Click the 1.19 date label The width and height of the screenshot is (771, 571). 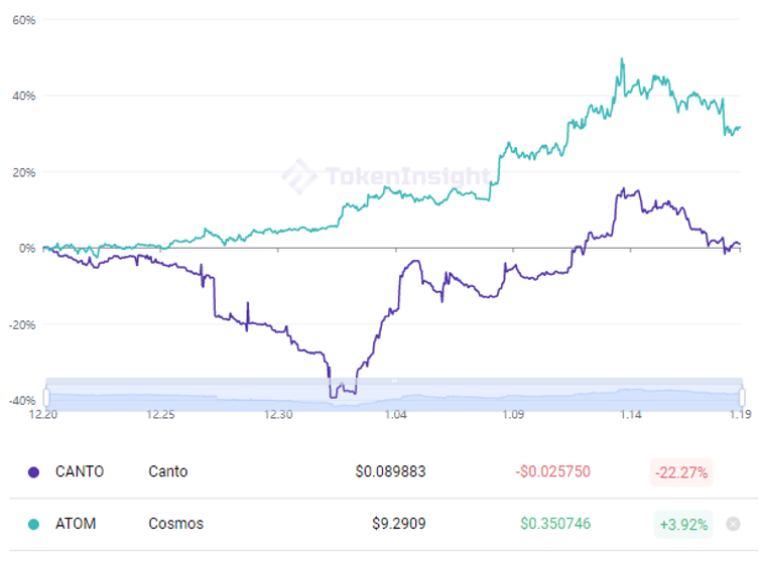741,415
